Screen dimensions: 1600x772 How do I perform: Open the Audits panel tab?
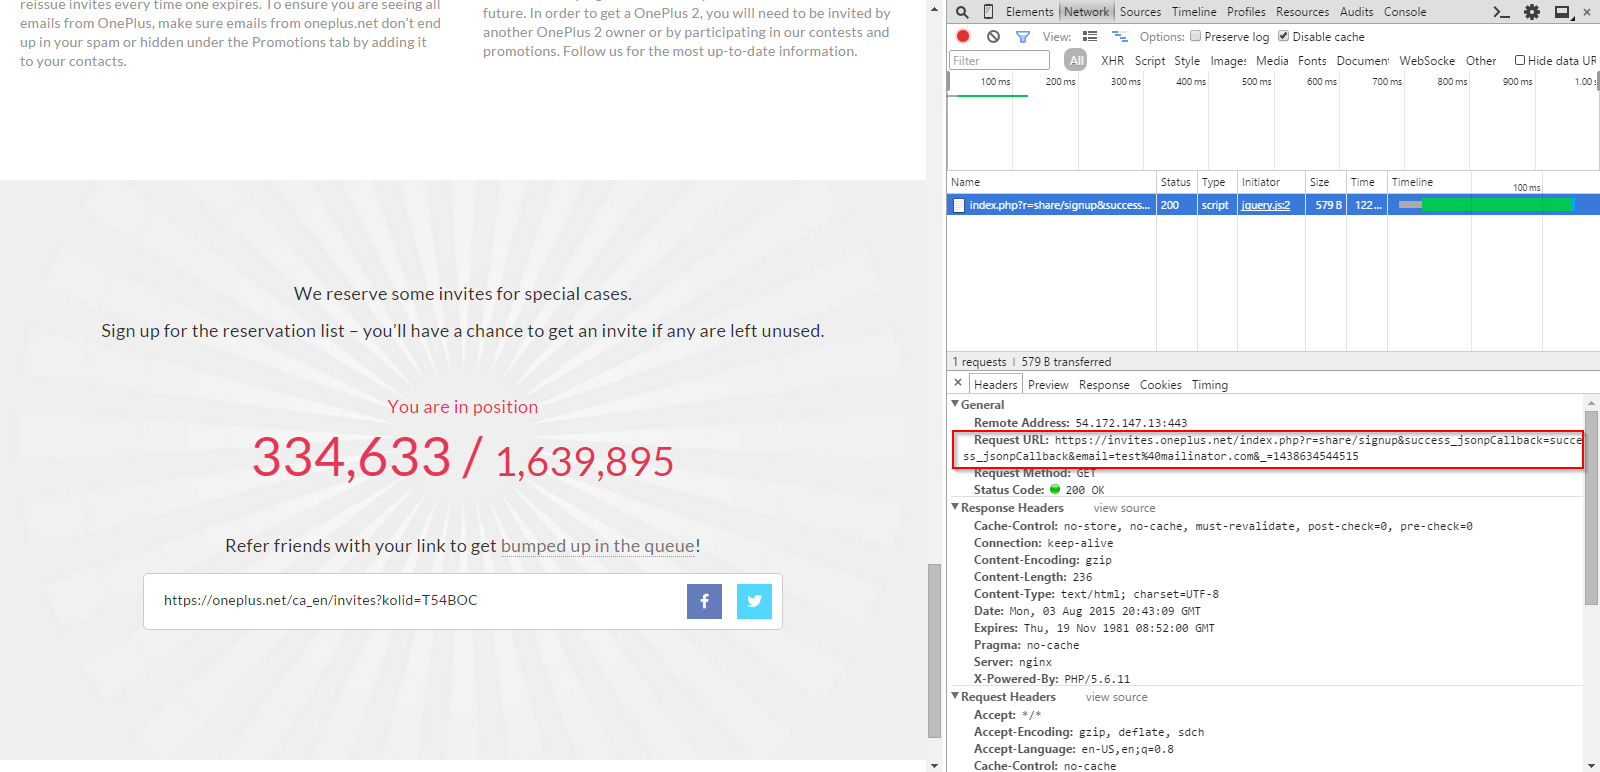[x=1356, y=12]
